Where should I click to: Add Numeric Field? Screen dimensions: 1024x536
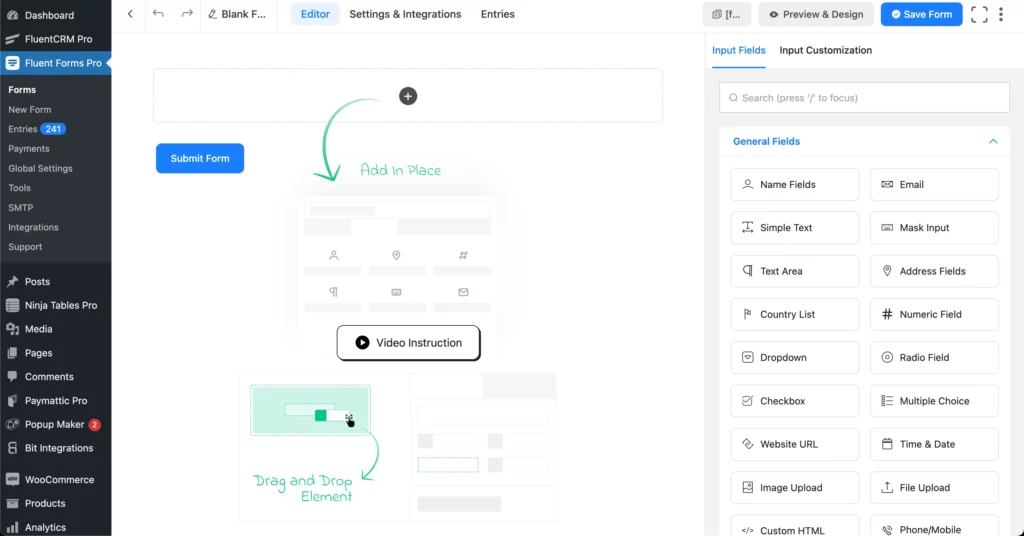point(934,314)
